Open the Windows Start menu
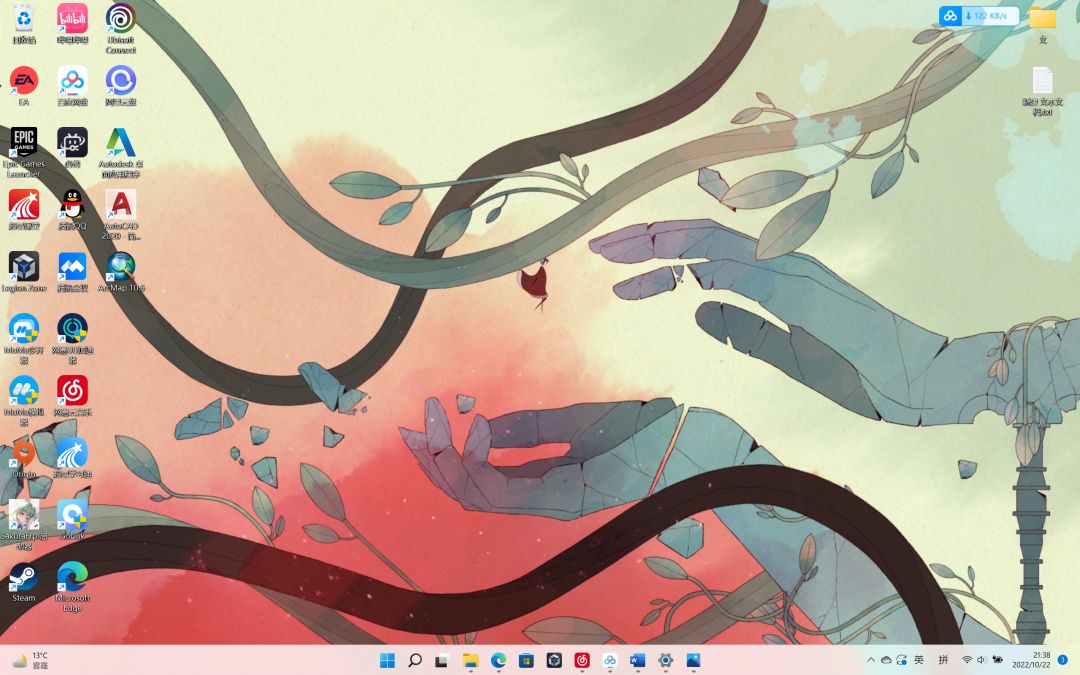Screen dimensions: 1080x675 (x=388, y=661)
